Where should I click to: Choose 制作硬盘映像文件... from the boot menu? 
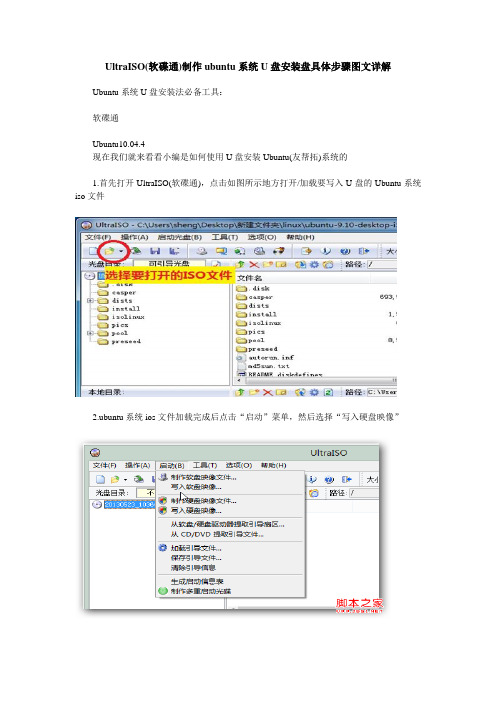[231, 501]
